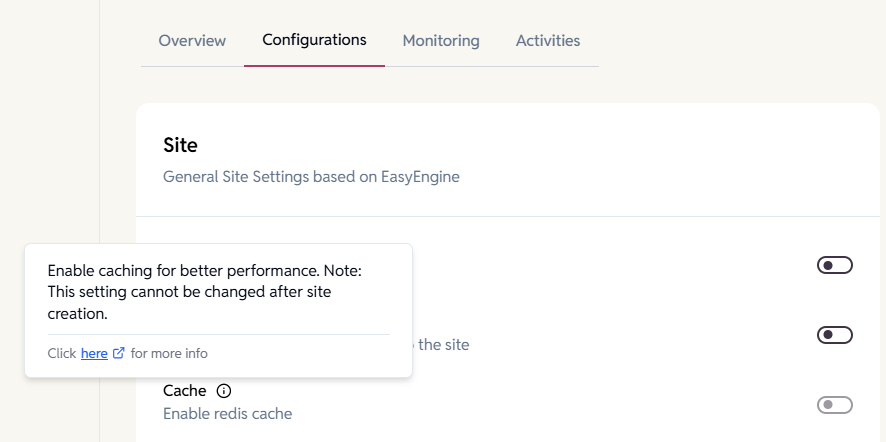Click the external link icon beside 'here'

pyautogui.click(x=119, y=353)
